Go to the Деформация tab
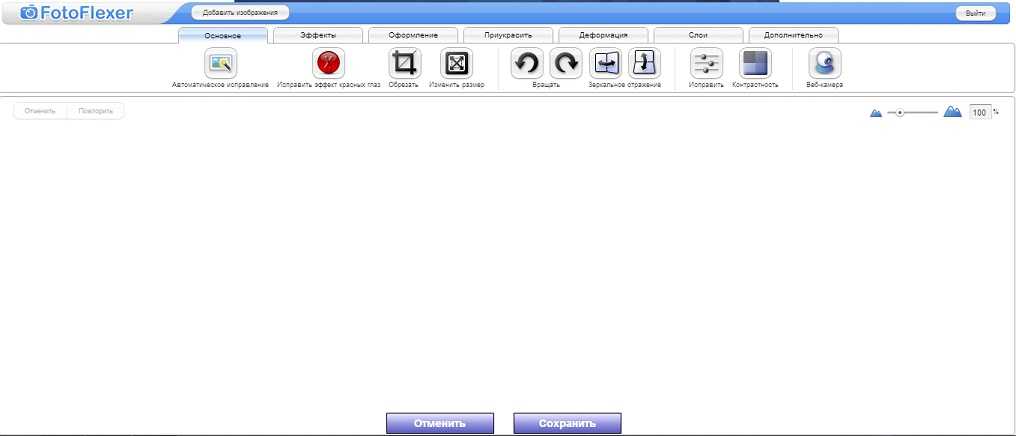 click(x=603, y=35)
